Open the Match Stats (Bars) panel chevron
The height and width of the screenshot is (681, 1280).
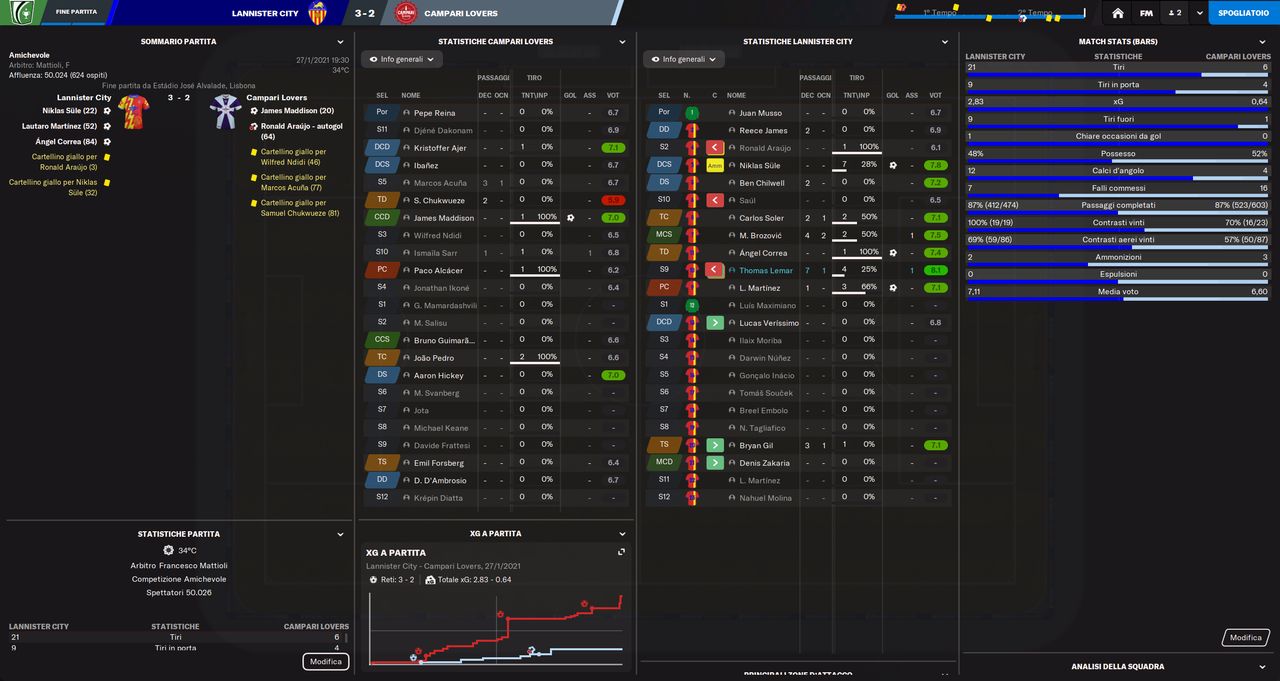click(1263, 42)
